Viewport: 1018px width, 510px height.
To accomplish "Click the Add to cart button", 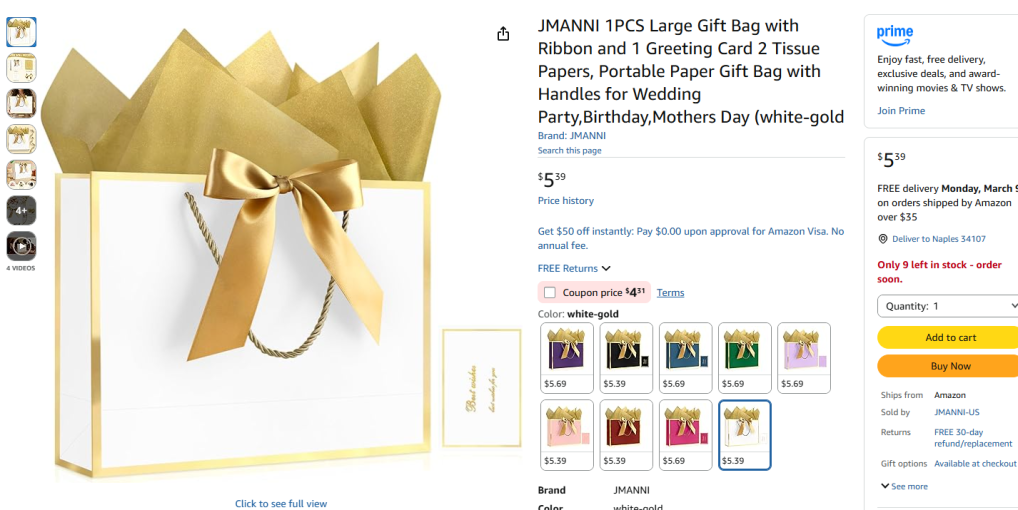I will (x=947, y=338).
